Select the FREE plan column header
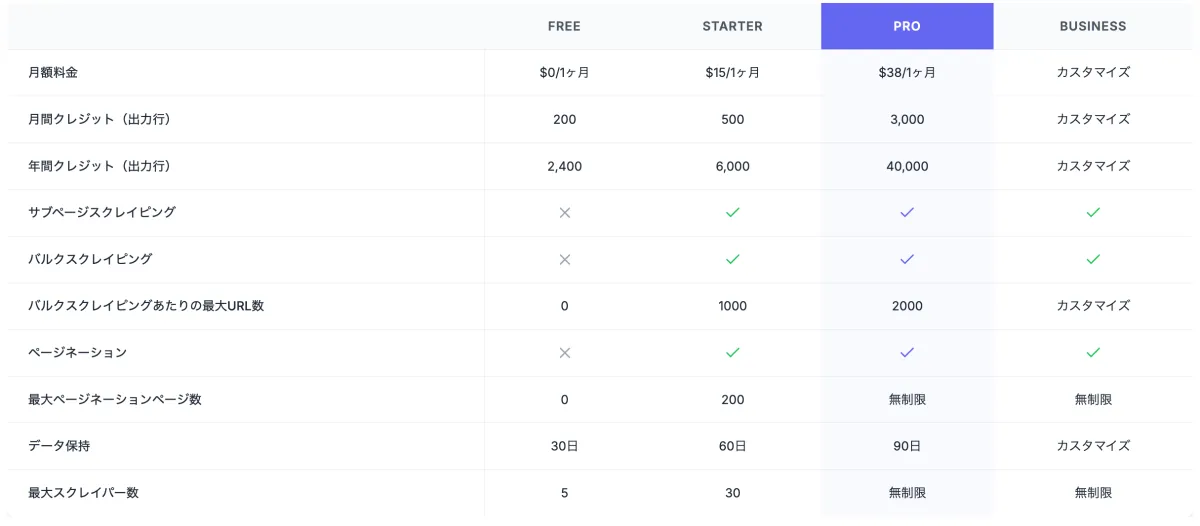1200x526 pixels. tap(564, 26)
